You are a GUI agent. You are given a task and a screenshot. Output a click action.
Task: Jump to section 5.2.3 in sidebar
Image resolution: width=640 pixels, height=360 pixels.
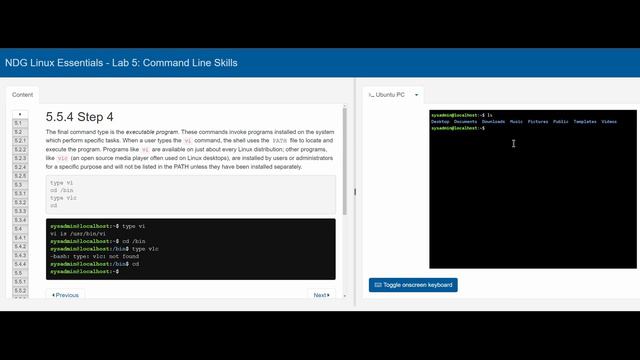(20, 158)
